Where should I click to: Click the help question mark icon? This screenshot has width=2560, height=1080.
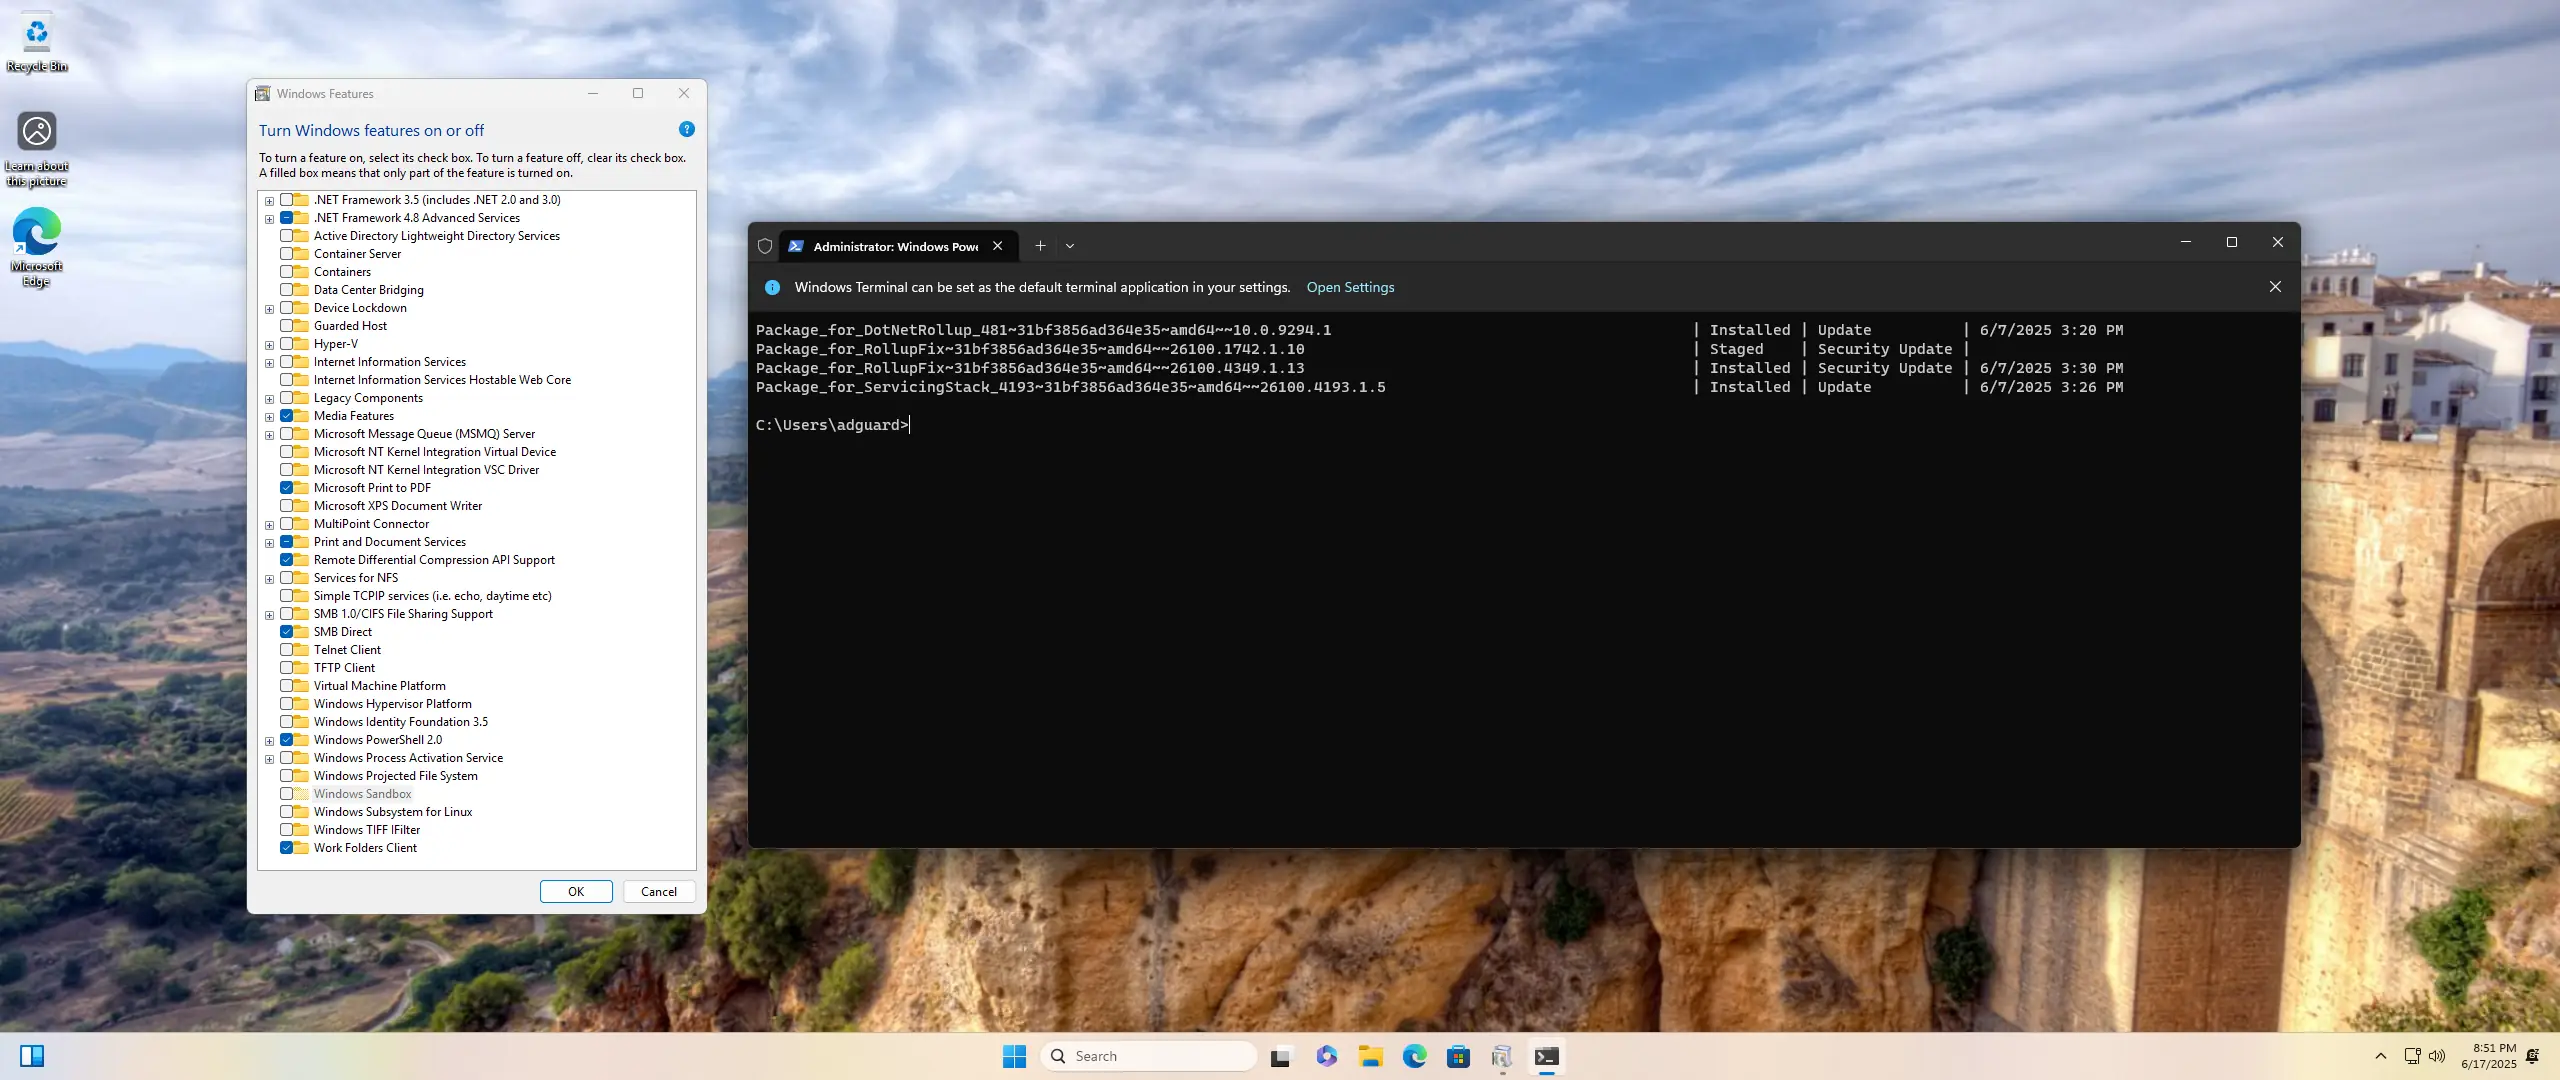[686, 129]
